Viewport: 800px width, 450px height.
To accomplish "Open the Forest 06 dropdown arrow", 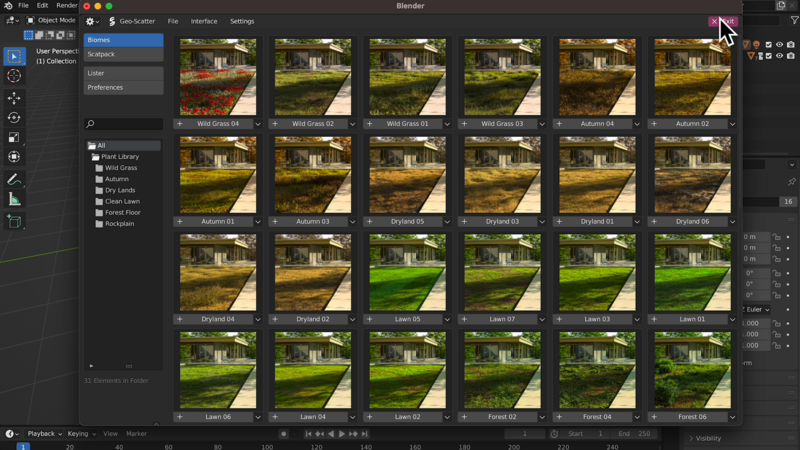I will pyautogui.click(x=732, y=417).
